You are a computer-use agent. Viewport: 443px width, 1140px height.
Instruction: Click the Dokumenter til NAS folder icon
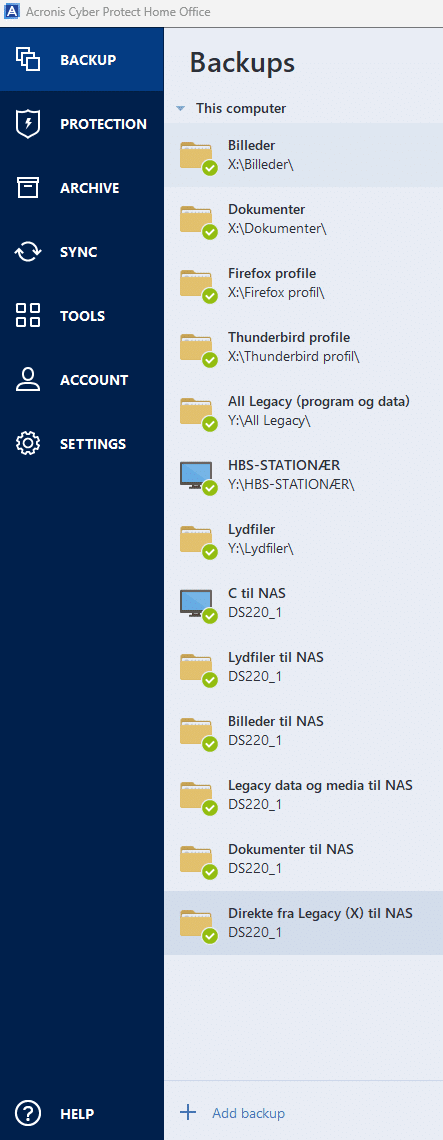tap(198, 861)
